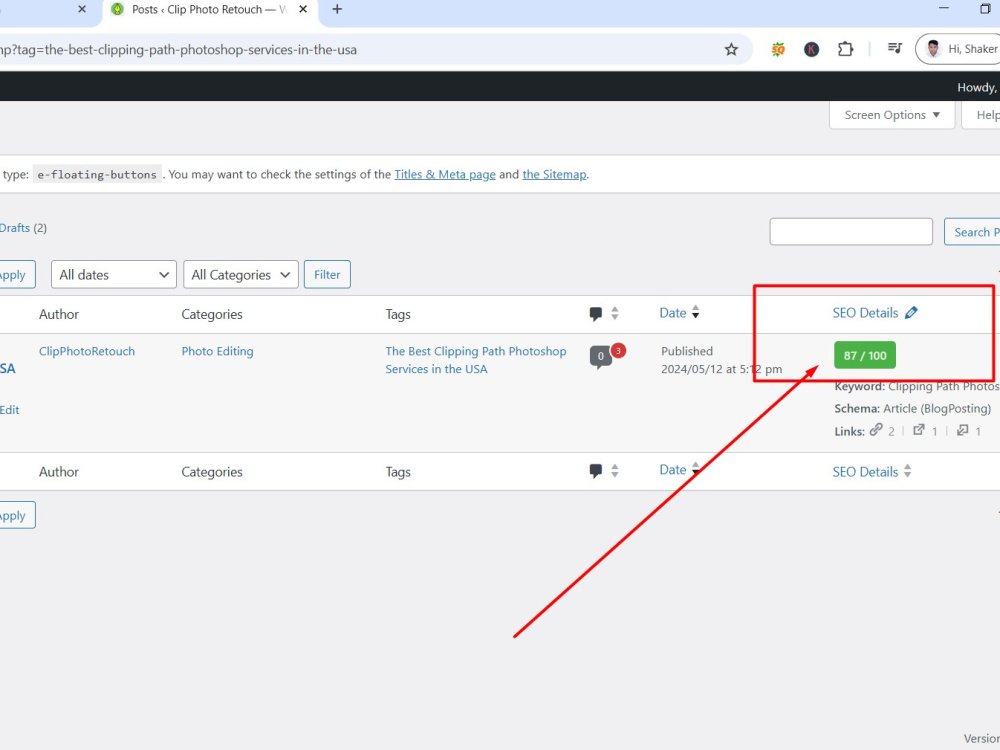Open the All Categories dropdown
Viewport: 1000px width, 750px height.
(240, 274)
